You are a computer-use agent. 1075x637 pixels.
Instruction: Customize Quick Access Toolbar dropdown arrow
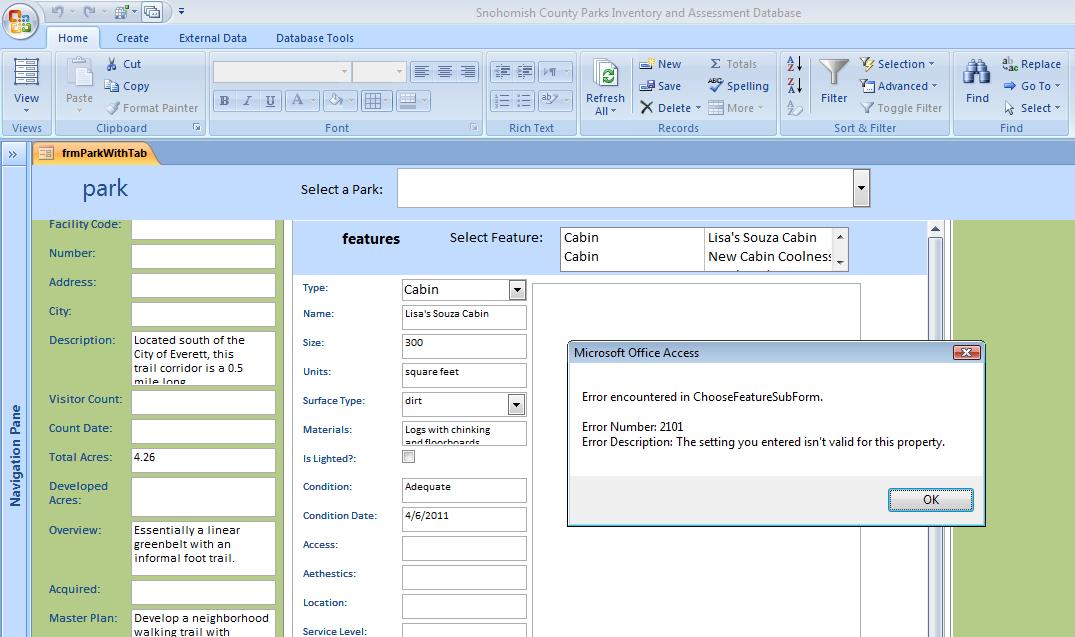(181, 11)
